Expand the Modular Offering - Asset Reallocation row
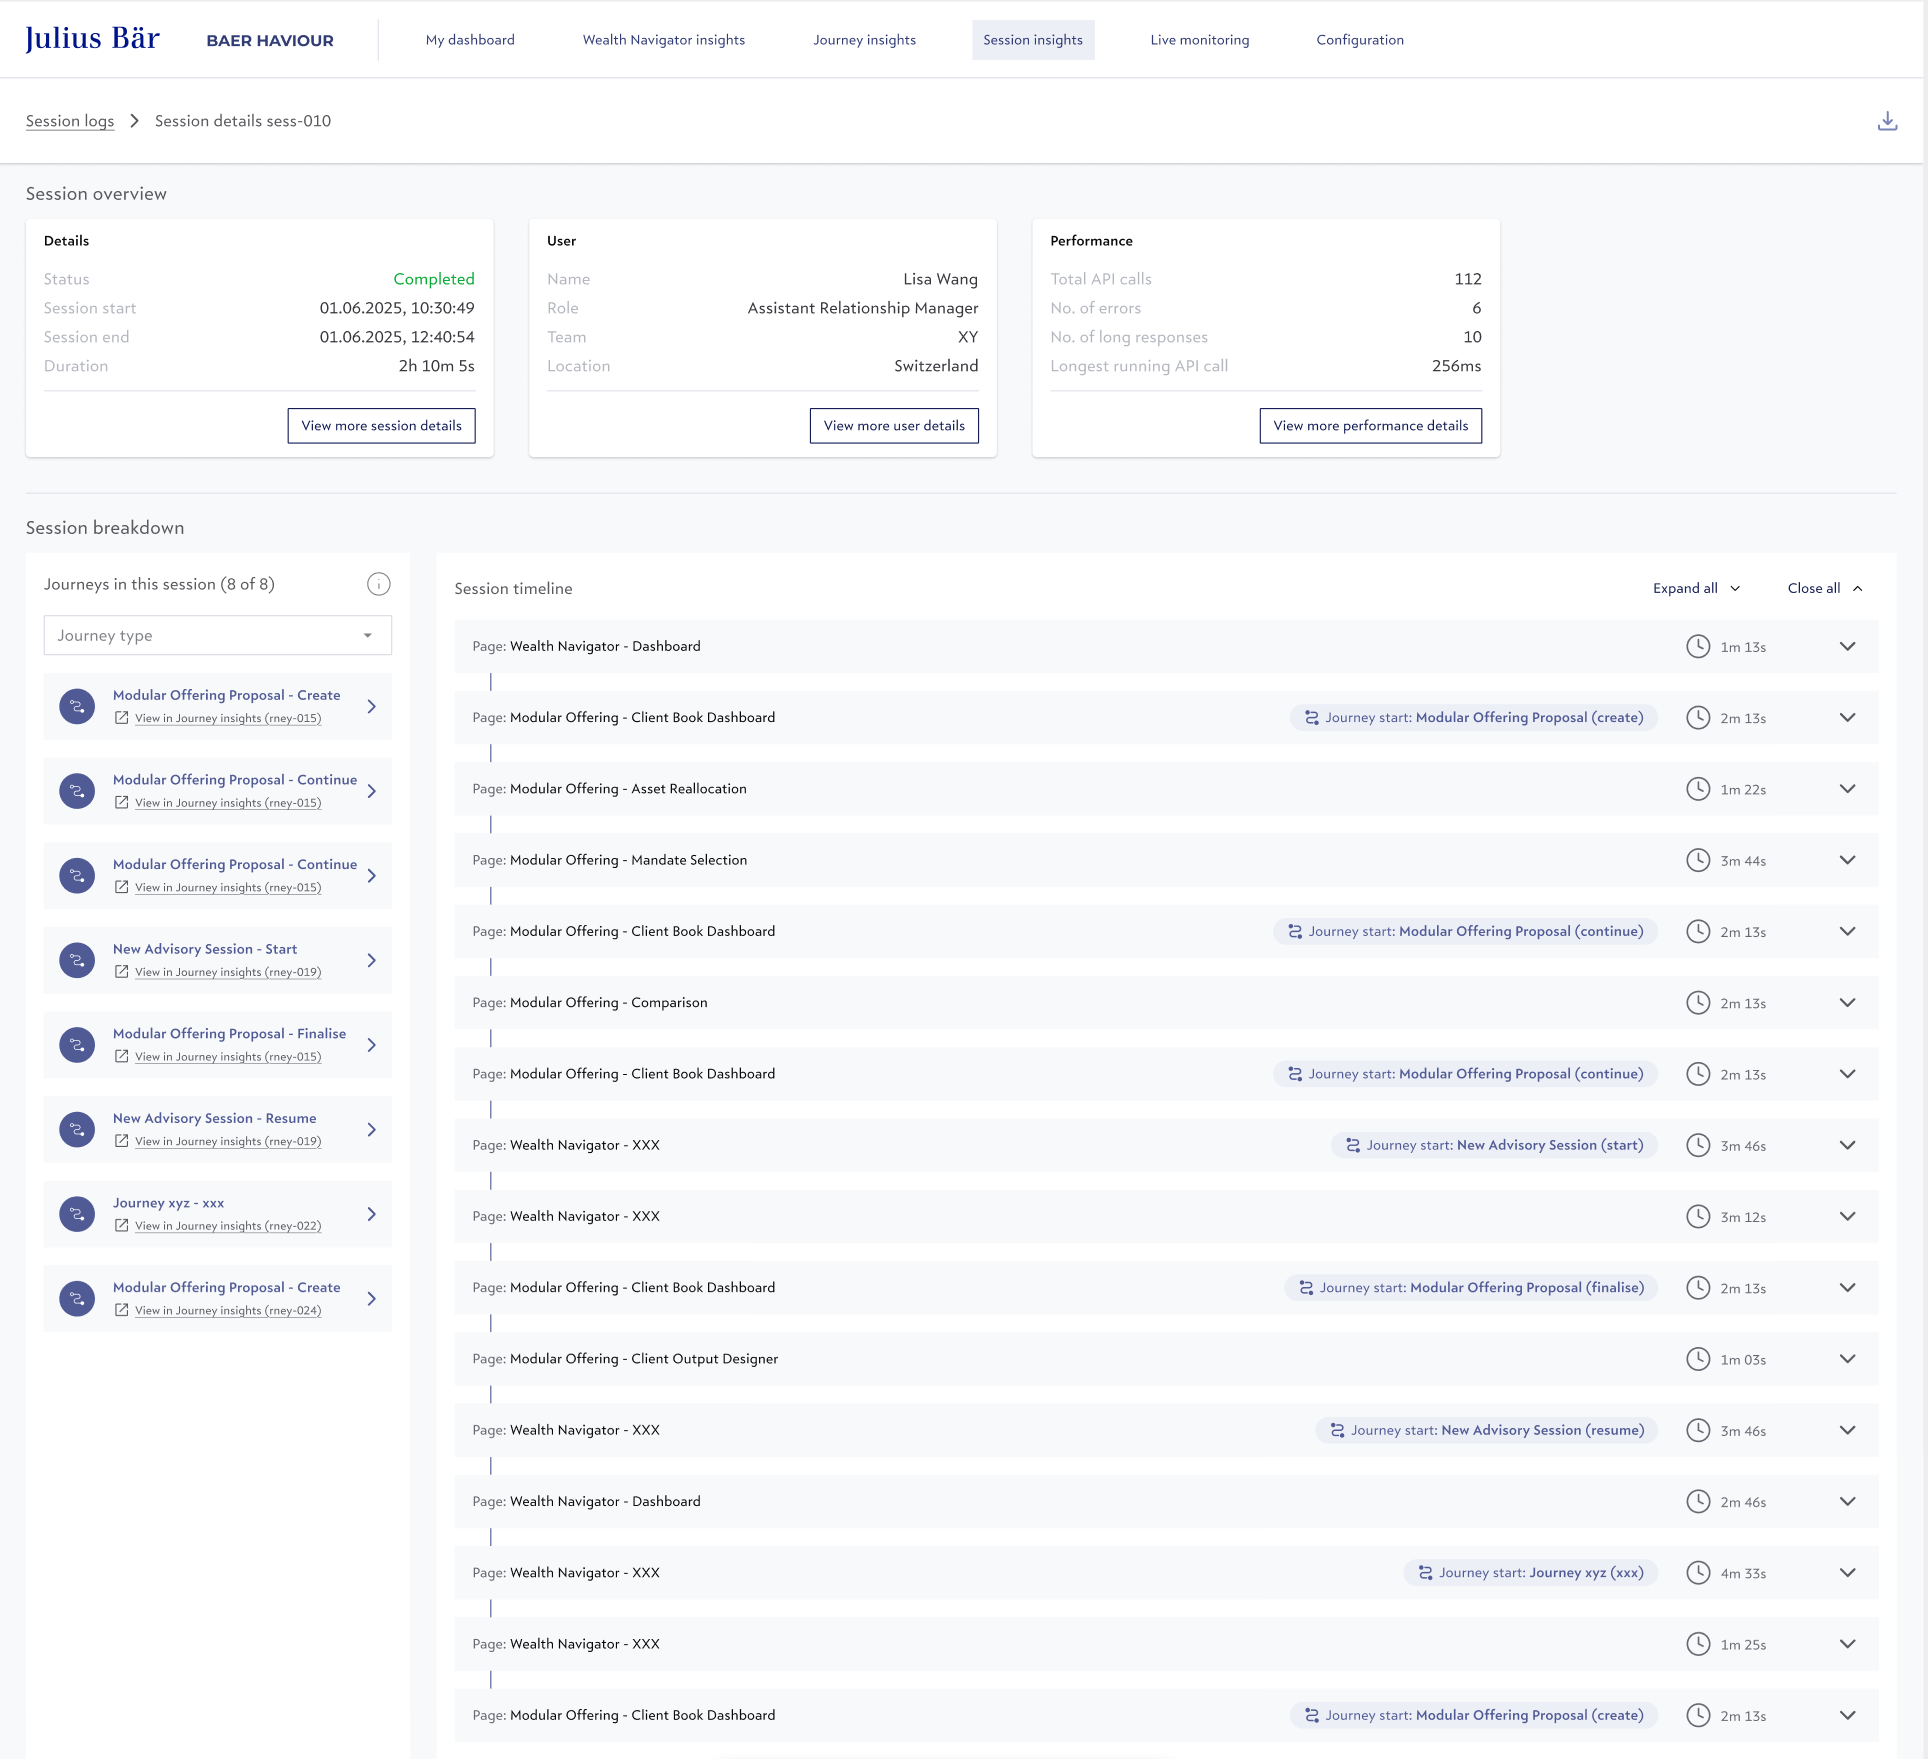 1847,789
